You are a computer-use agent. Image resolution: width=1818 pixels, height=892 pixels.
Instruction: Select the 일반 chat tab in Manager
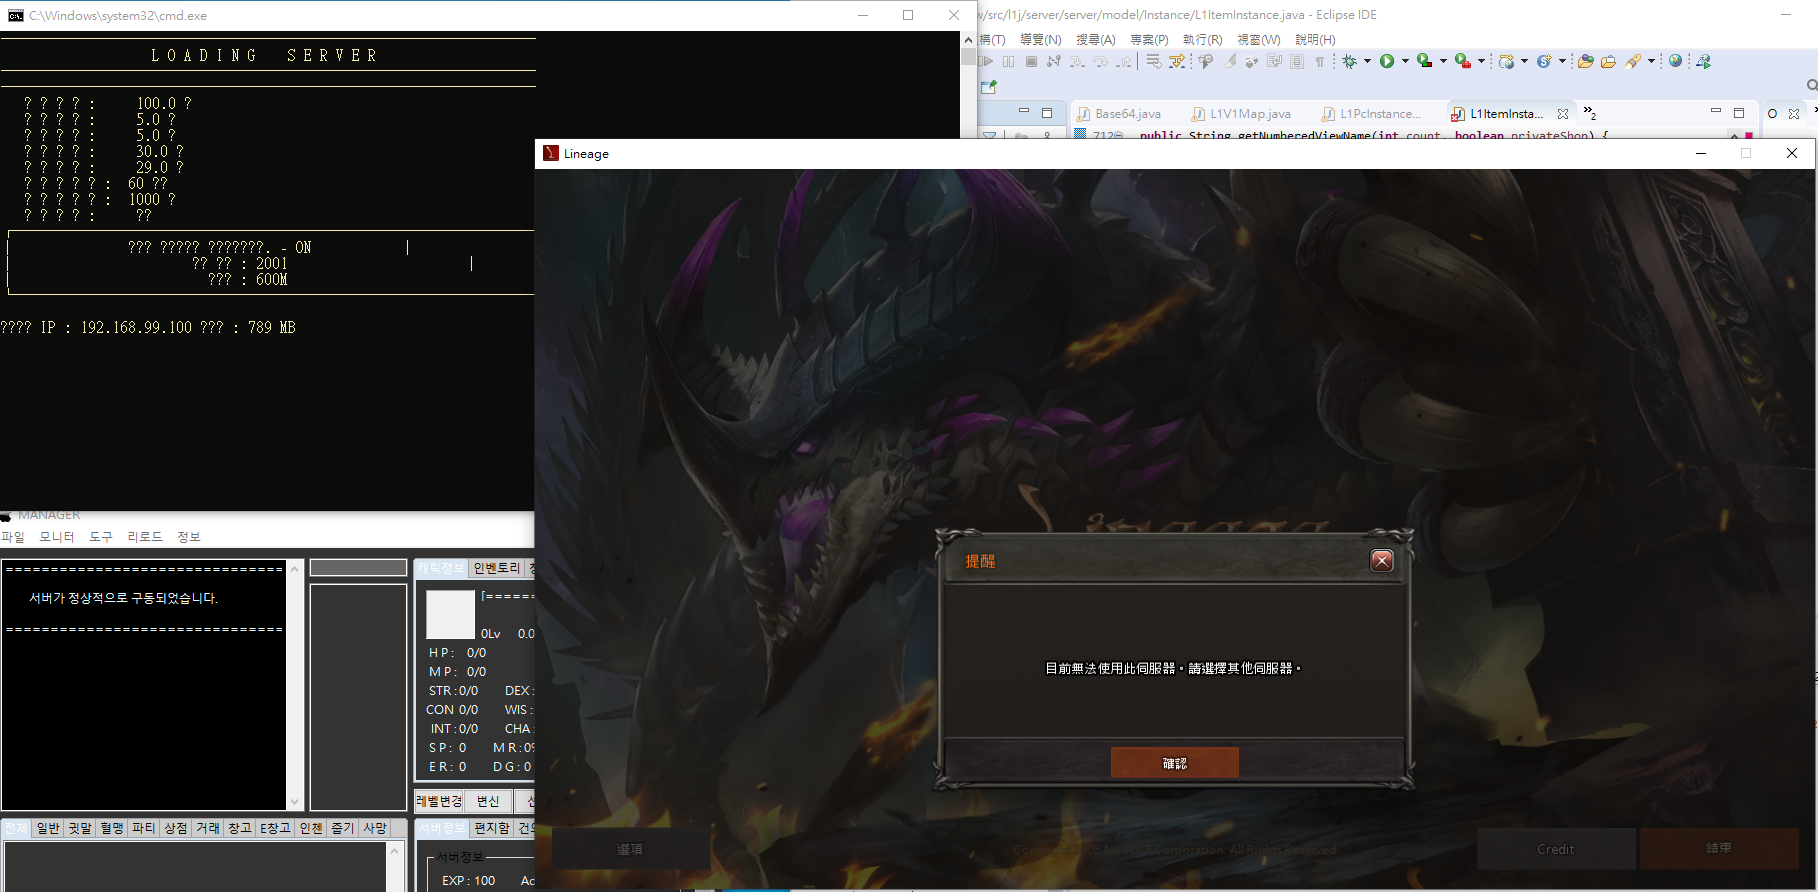(x=48, y=828)
